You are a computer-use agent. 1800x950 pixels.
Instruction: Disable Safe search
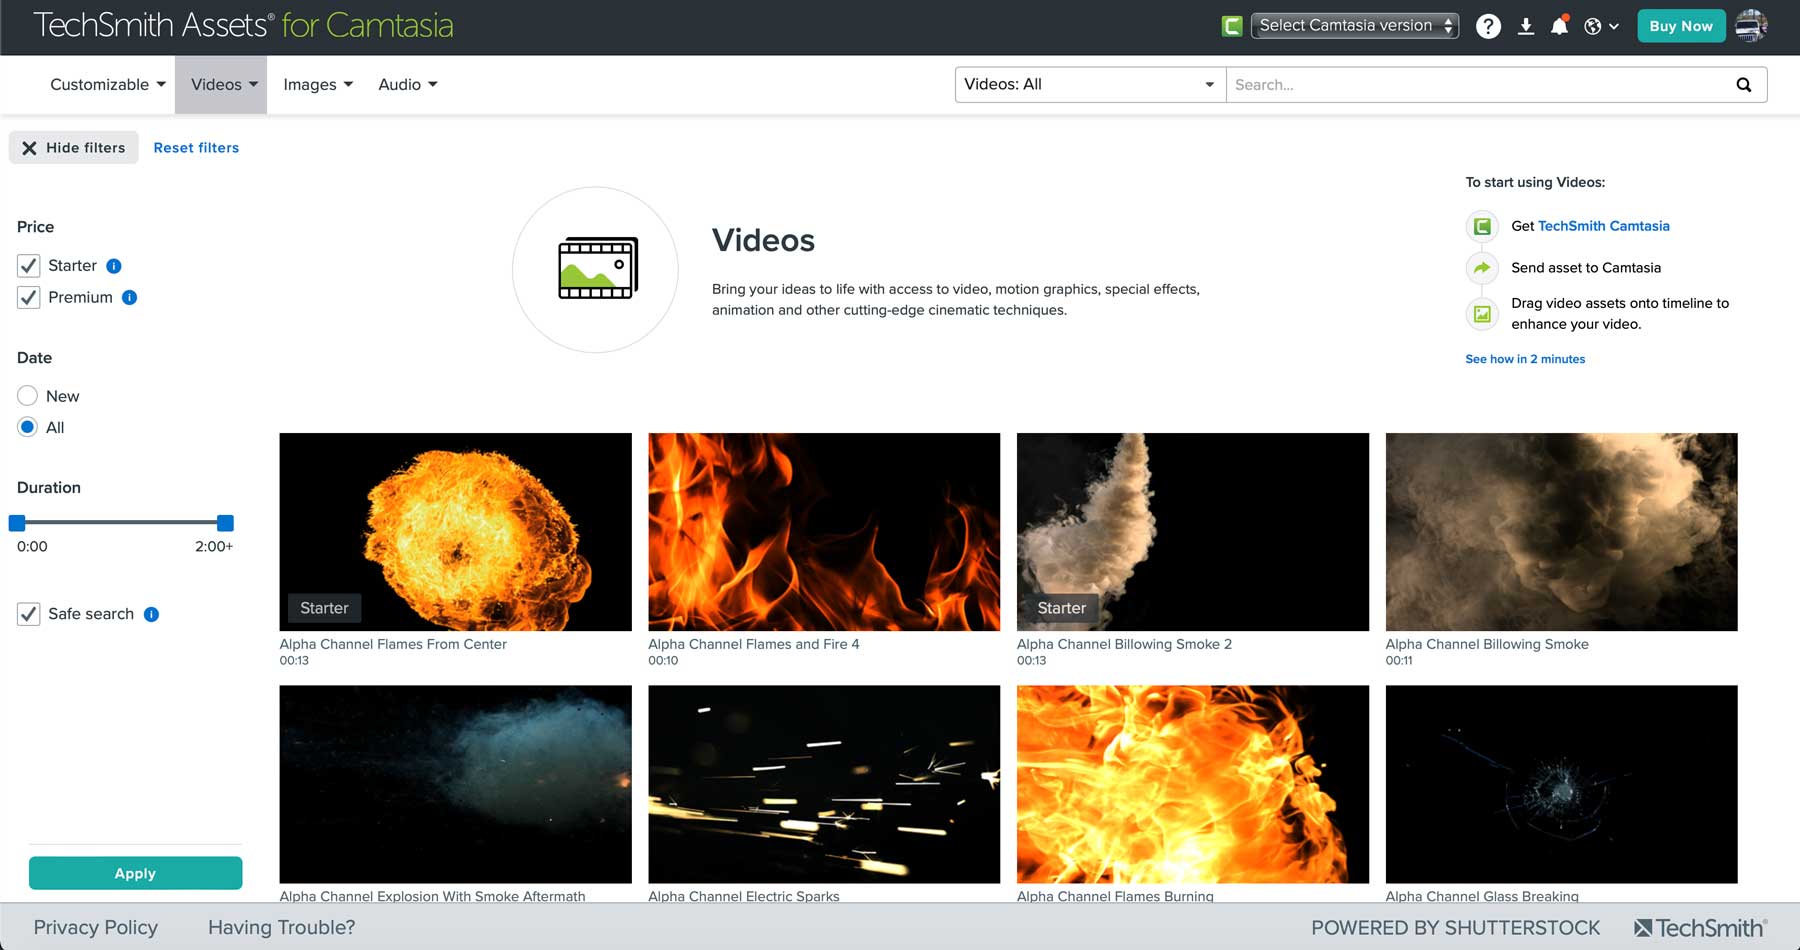click(x=28, y=613)
